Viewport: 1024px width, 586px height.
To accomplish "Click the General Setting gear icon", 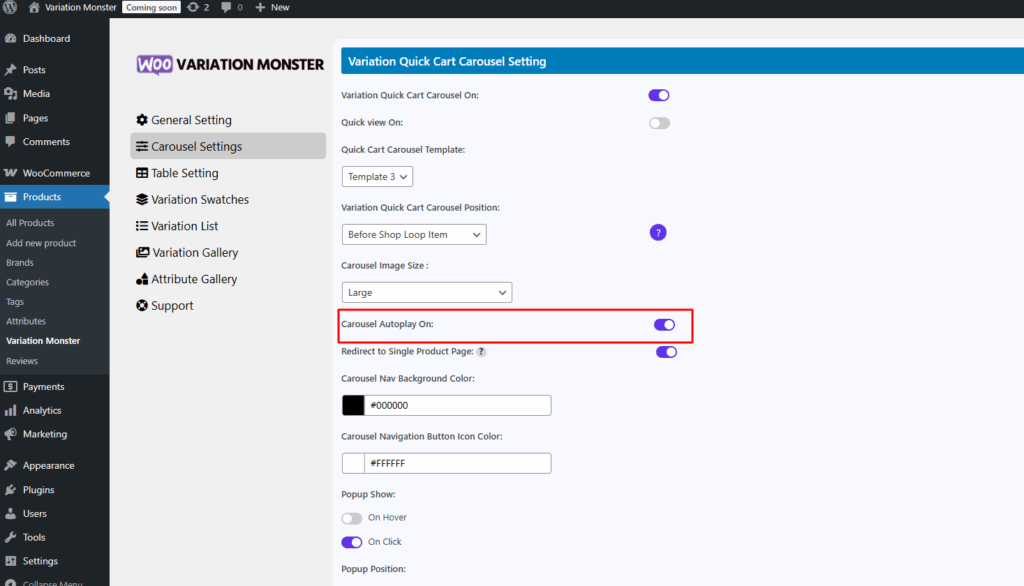I will pos(142,120).
